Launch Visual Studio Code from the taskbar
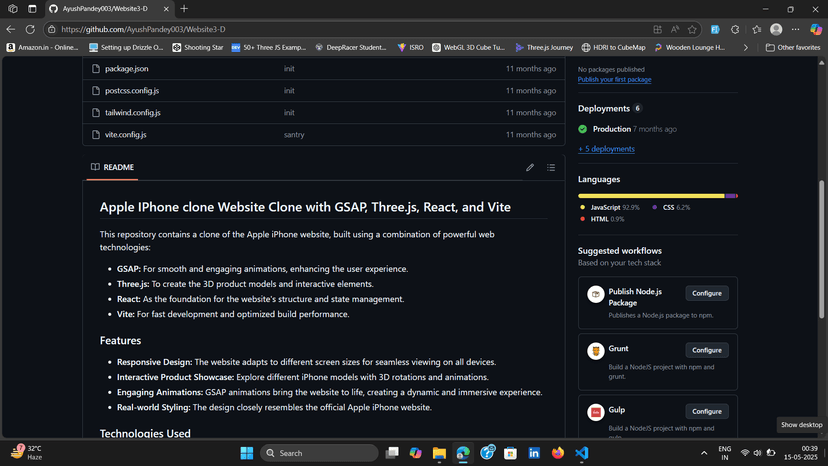The height and width of the screenshot is (466, 828). (x=581, y=453)
